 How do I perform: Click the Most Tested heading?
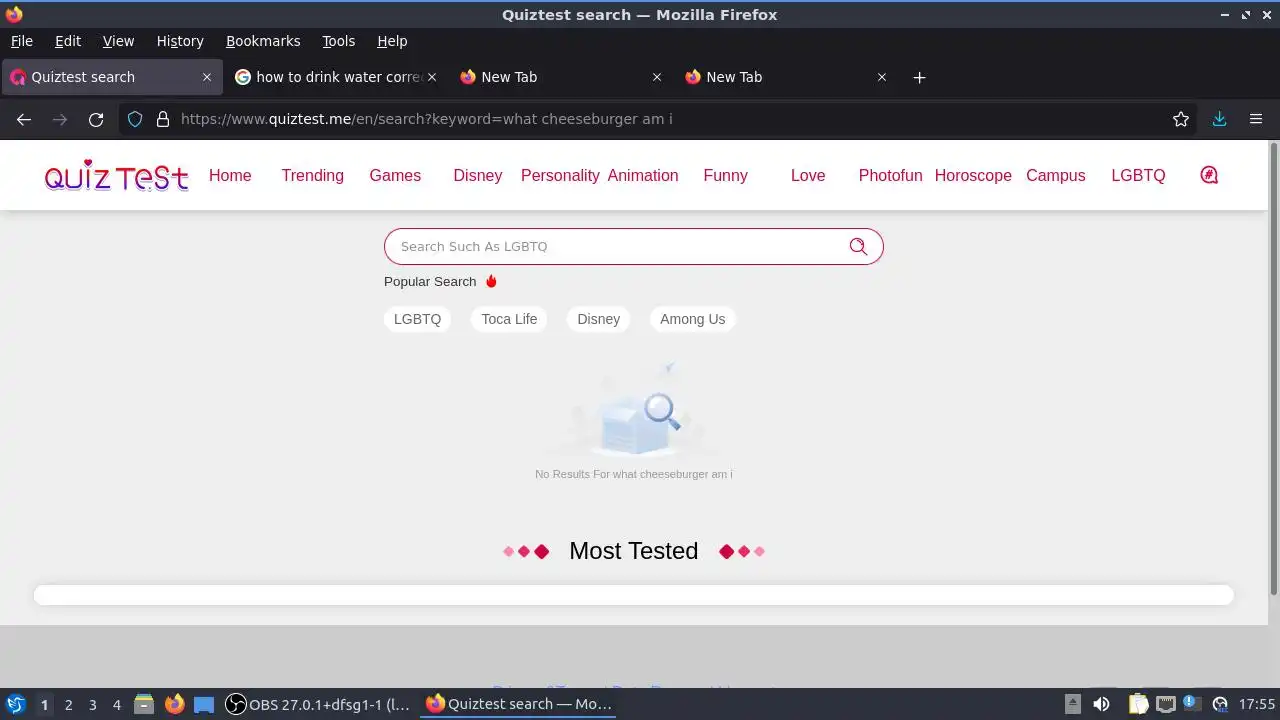pos(633,551)
